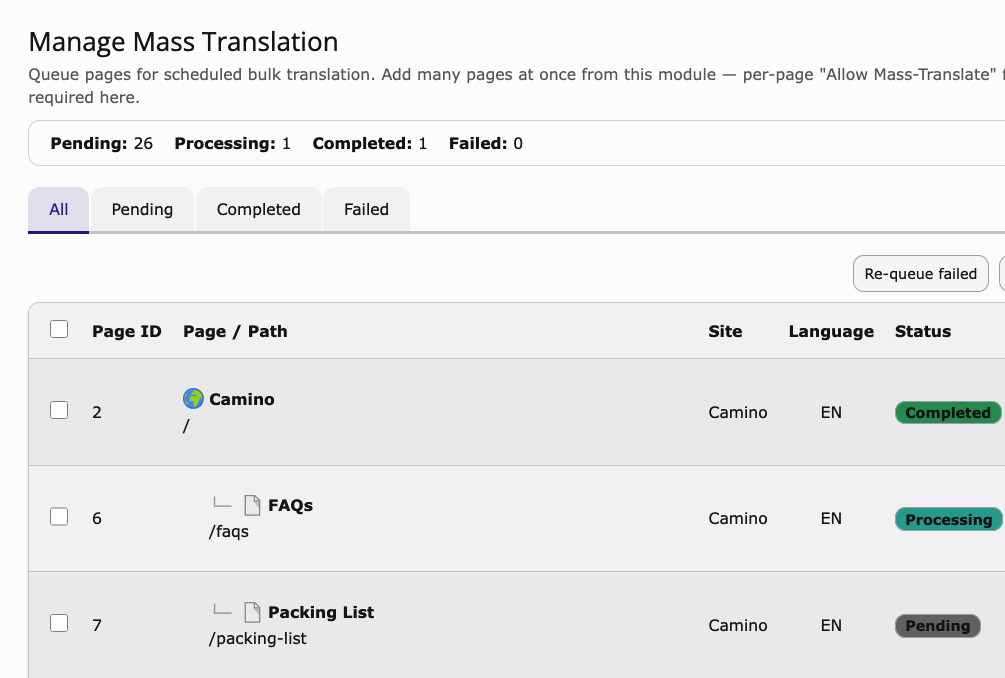Click the Processing: 1 counter
Viewport: 1005px width, 678px height.
233,144
